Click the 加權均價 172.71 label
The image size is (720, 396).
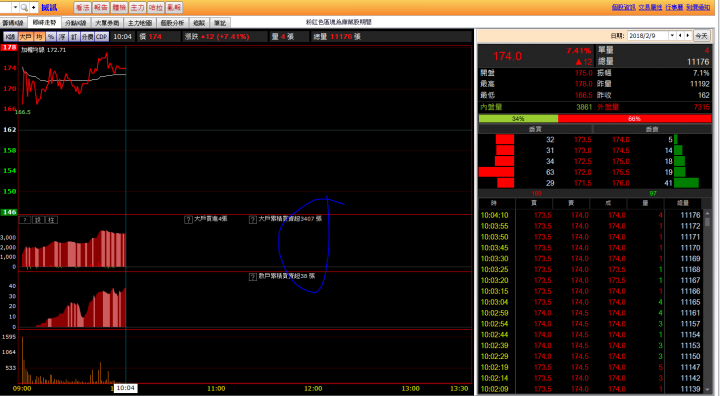44,50
